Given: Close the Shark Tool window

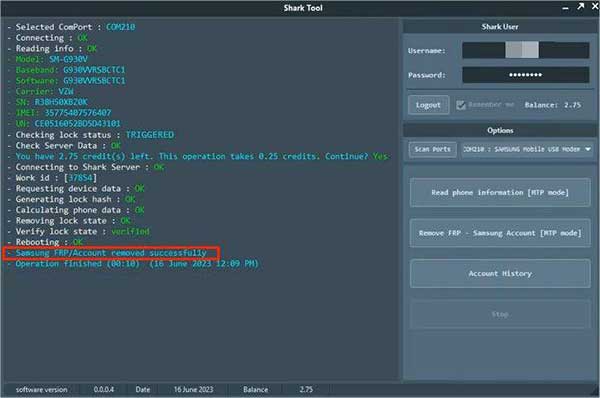Looking at the screenshot, I should (595, 7).
